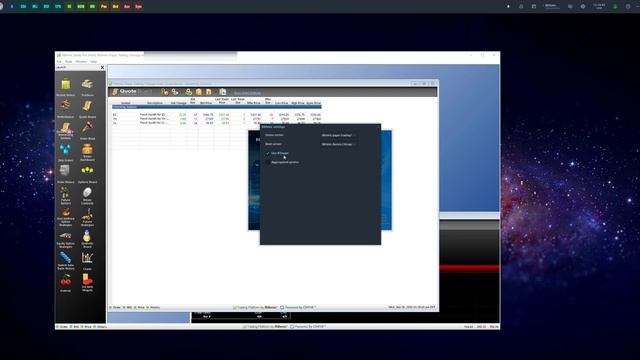Viewport: 640px width, 360px height.
Task: Click the Description column header
Action: tap(155, 103)
